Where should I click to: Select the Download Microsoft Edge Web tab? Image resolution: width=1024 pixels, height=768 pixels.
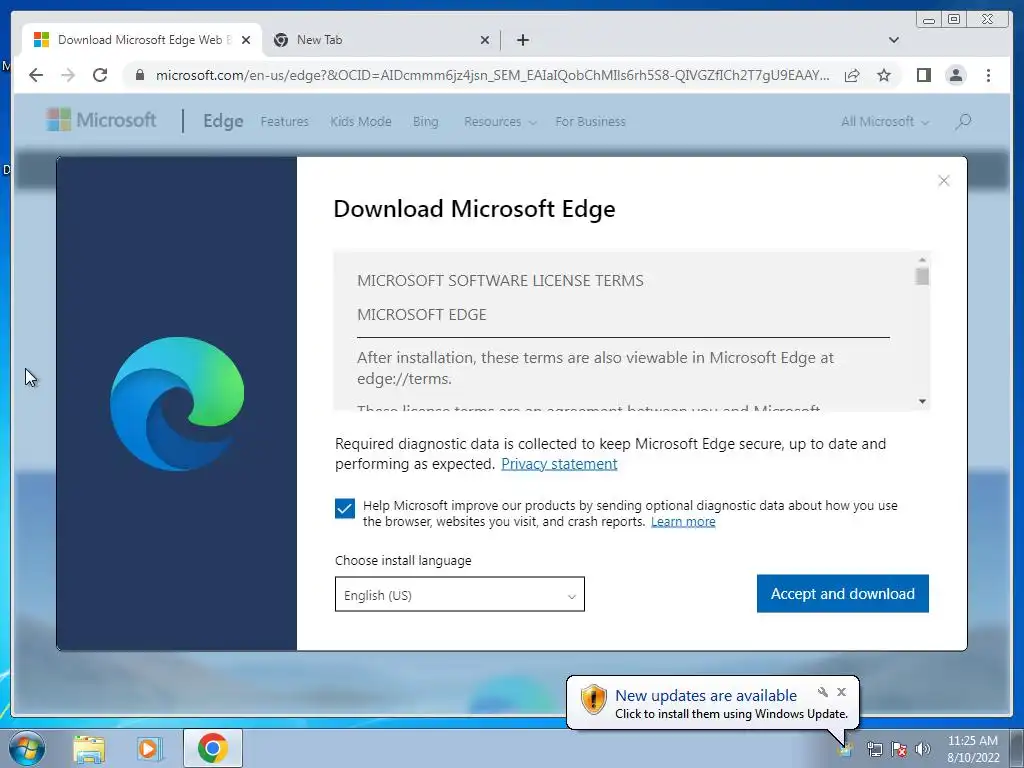(x=142, y=40)
